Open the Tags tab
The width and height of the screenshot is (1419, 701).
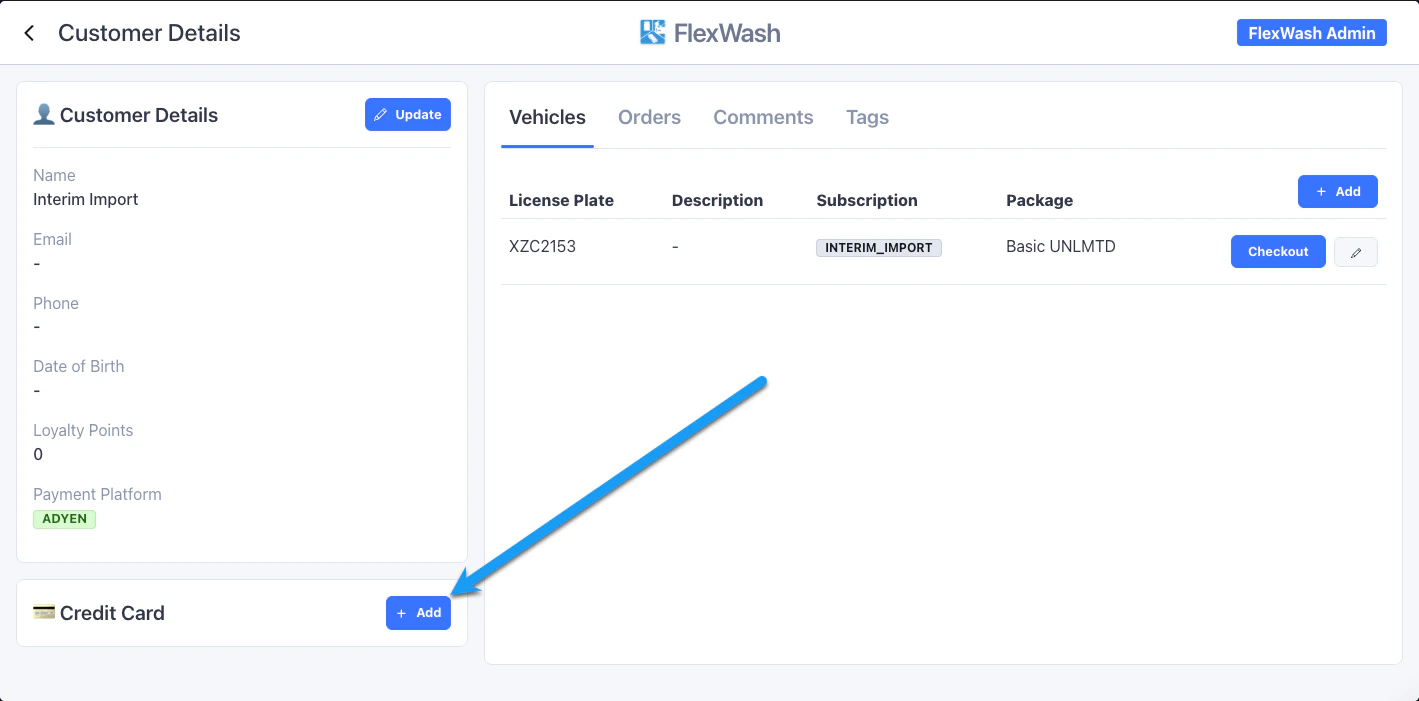[867, 117]
